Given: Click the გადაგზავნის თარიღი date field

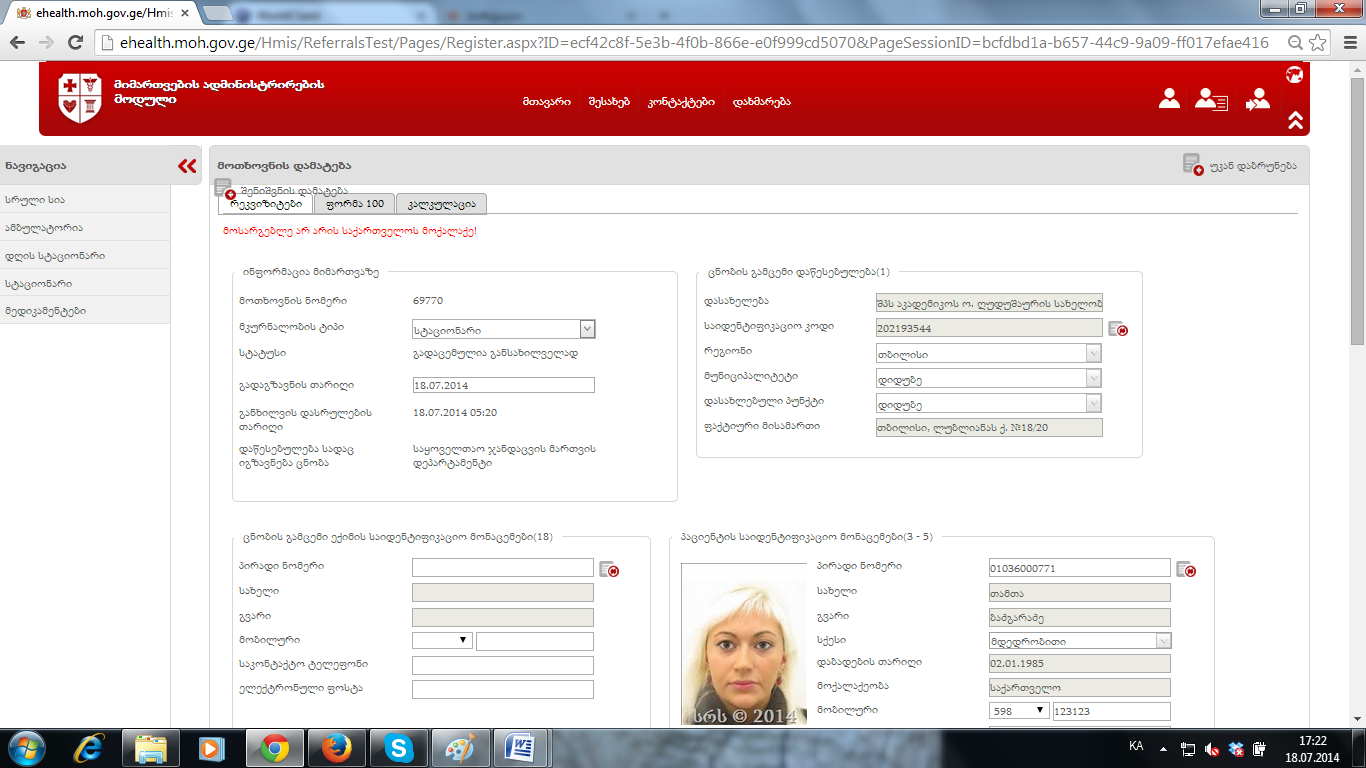Looking at the screenshot, I should coord(503,385).
